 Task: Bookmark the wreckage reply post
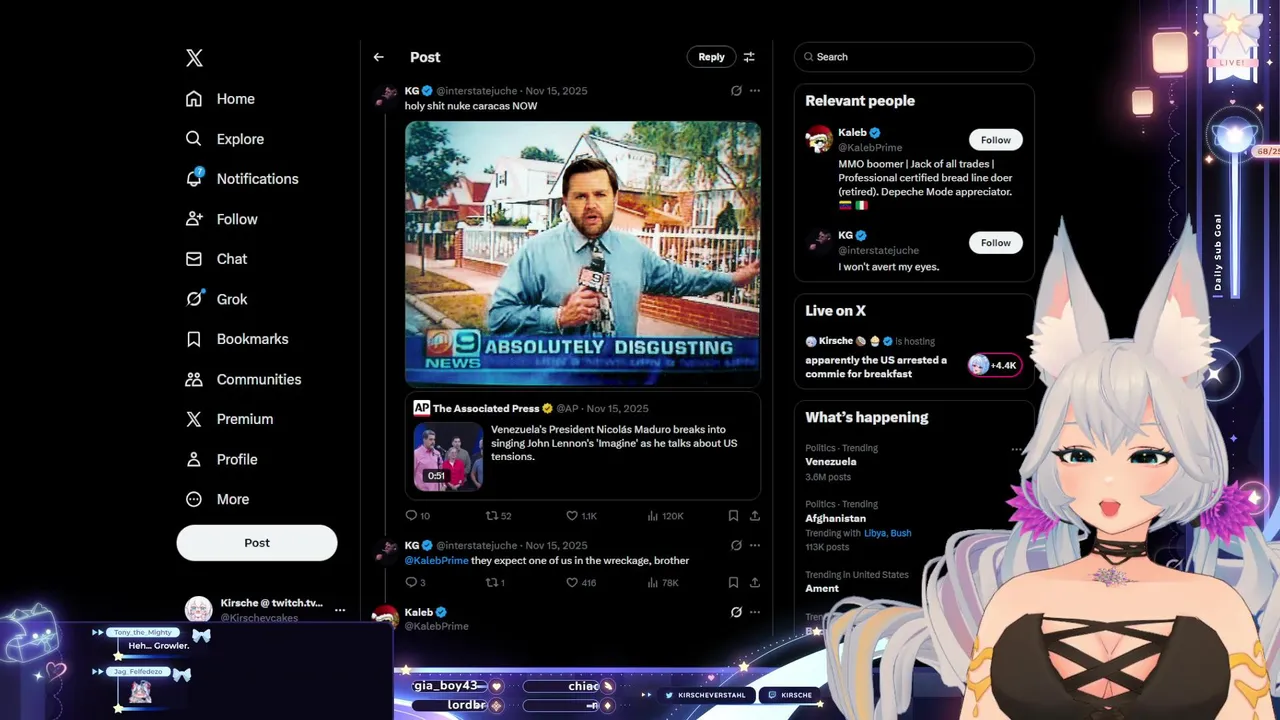pos(733,583)
